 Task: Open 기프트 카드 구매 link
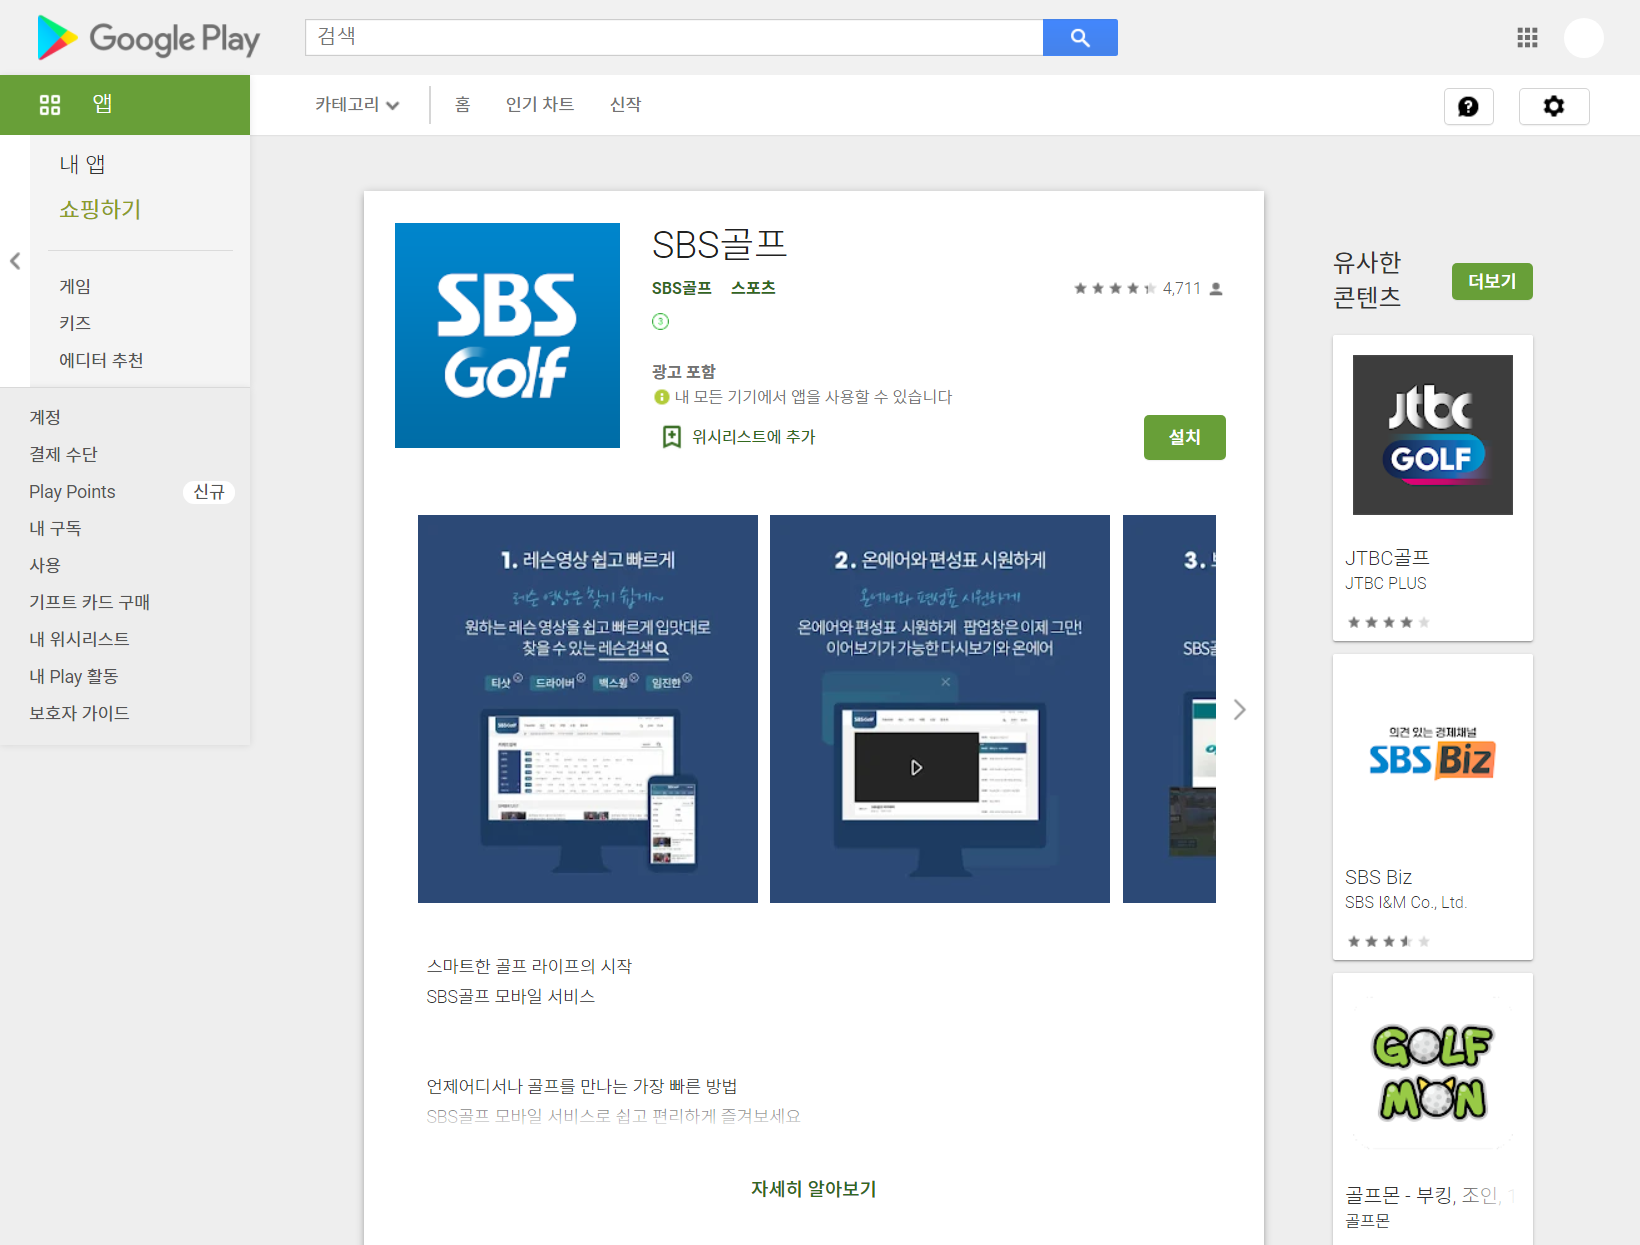89,602
